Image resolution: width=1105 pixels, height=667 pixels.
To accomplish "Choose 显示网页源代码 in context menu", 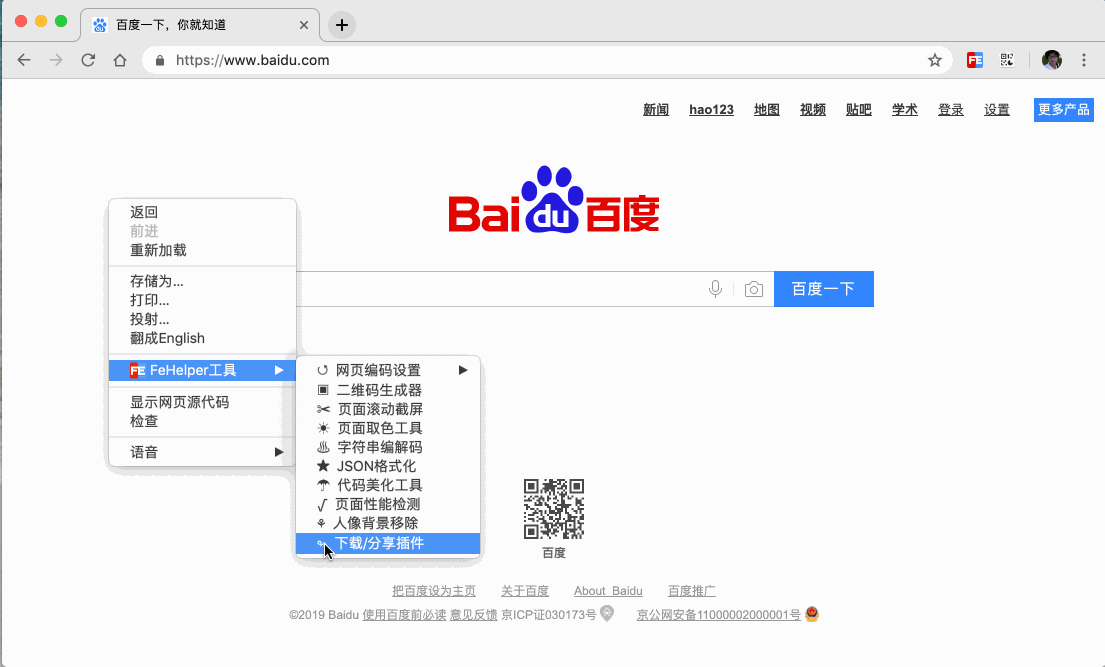I will pos(202,402).
